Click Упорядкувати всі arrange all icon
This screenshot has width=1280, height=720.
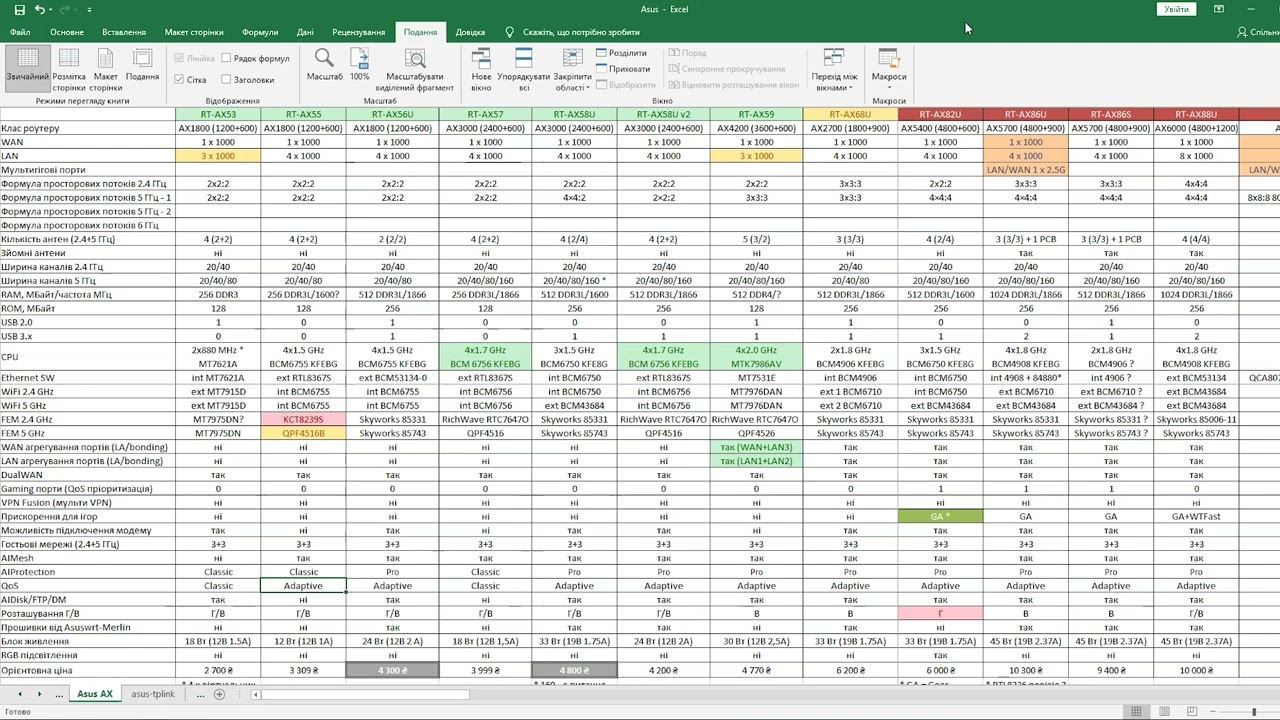pos(523,69)
